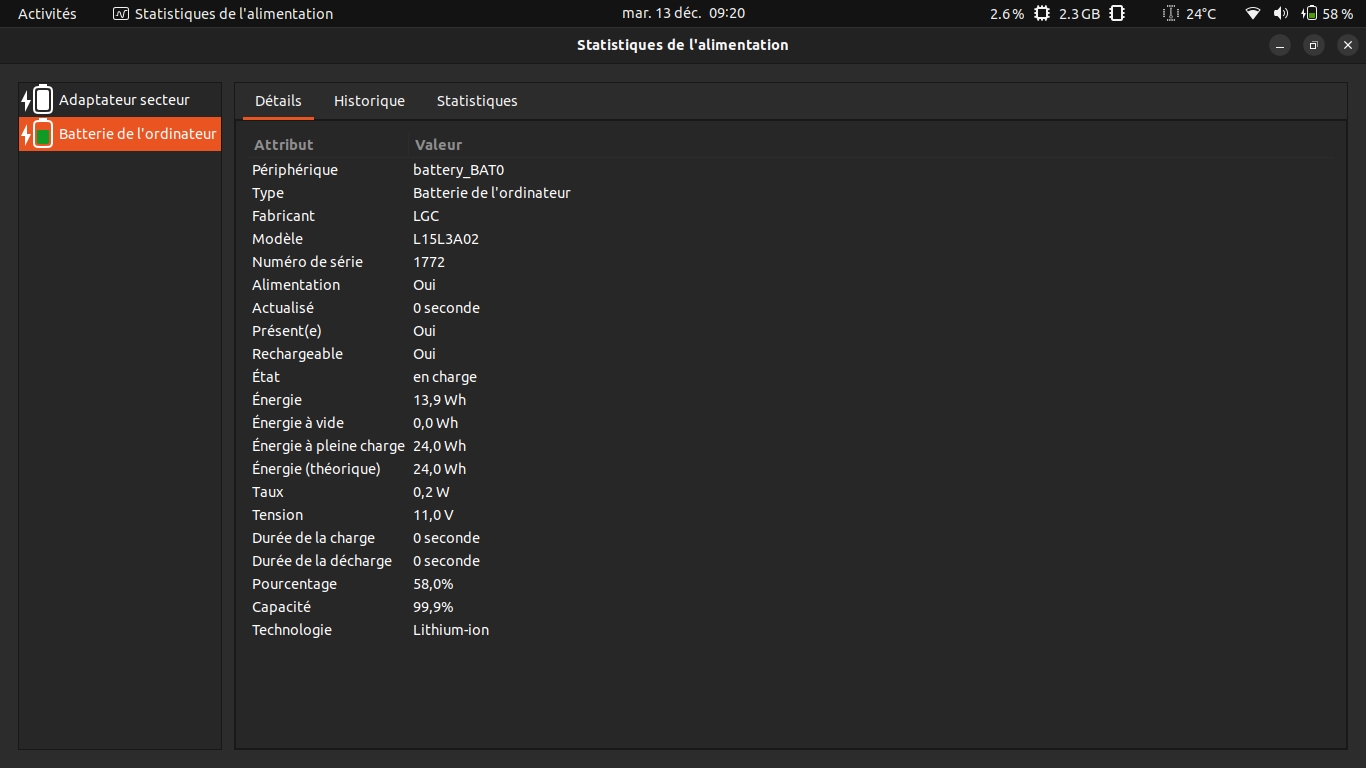Screen dimensions: 1366x768
Task: Open the Statistiques de l'alimentation app menu
Action: tap(223, 14)
